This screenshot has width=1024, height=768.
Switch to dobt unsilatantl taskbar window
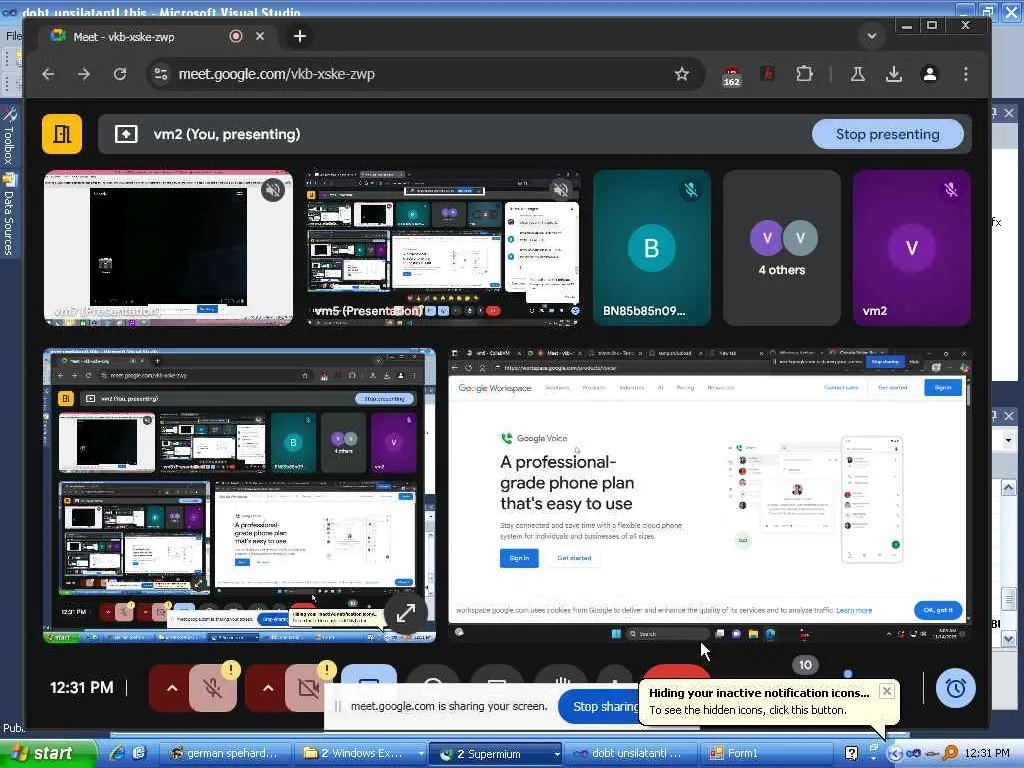(x=629, y=754)
